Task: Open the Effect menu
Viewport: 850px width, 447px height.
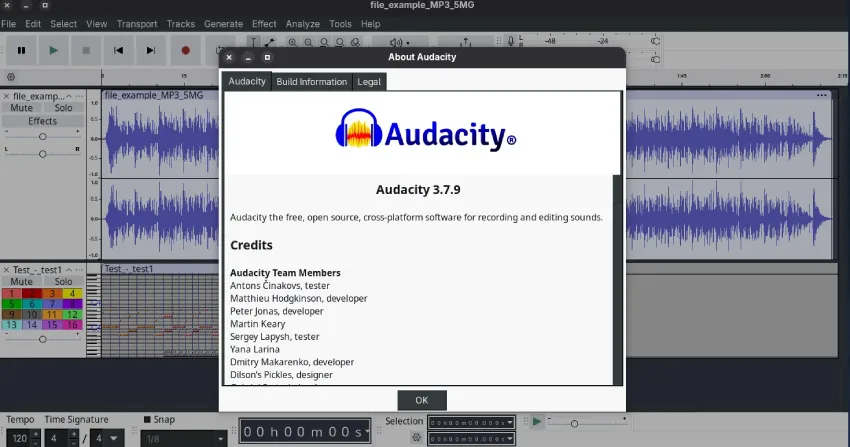Action: point(264,24)
